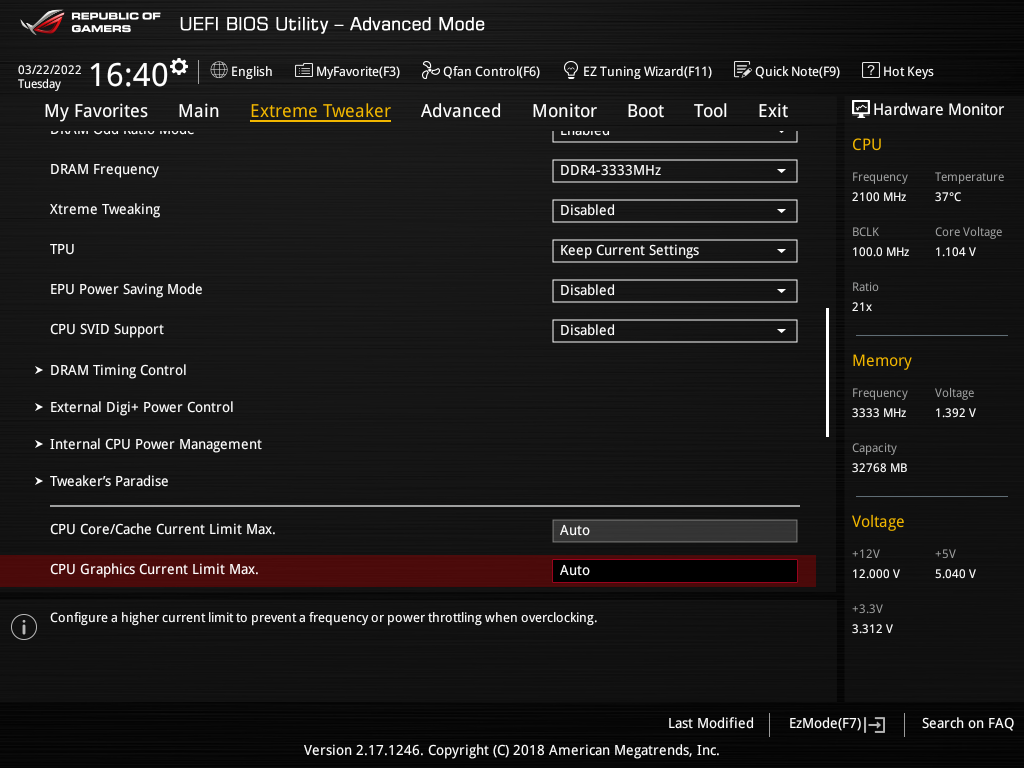The width and height of the screenshot is (1024, 768).
Task: Click Last Modified button
Action: [711, 724]
